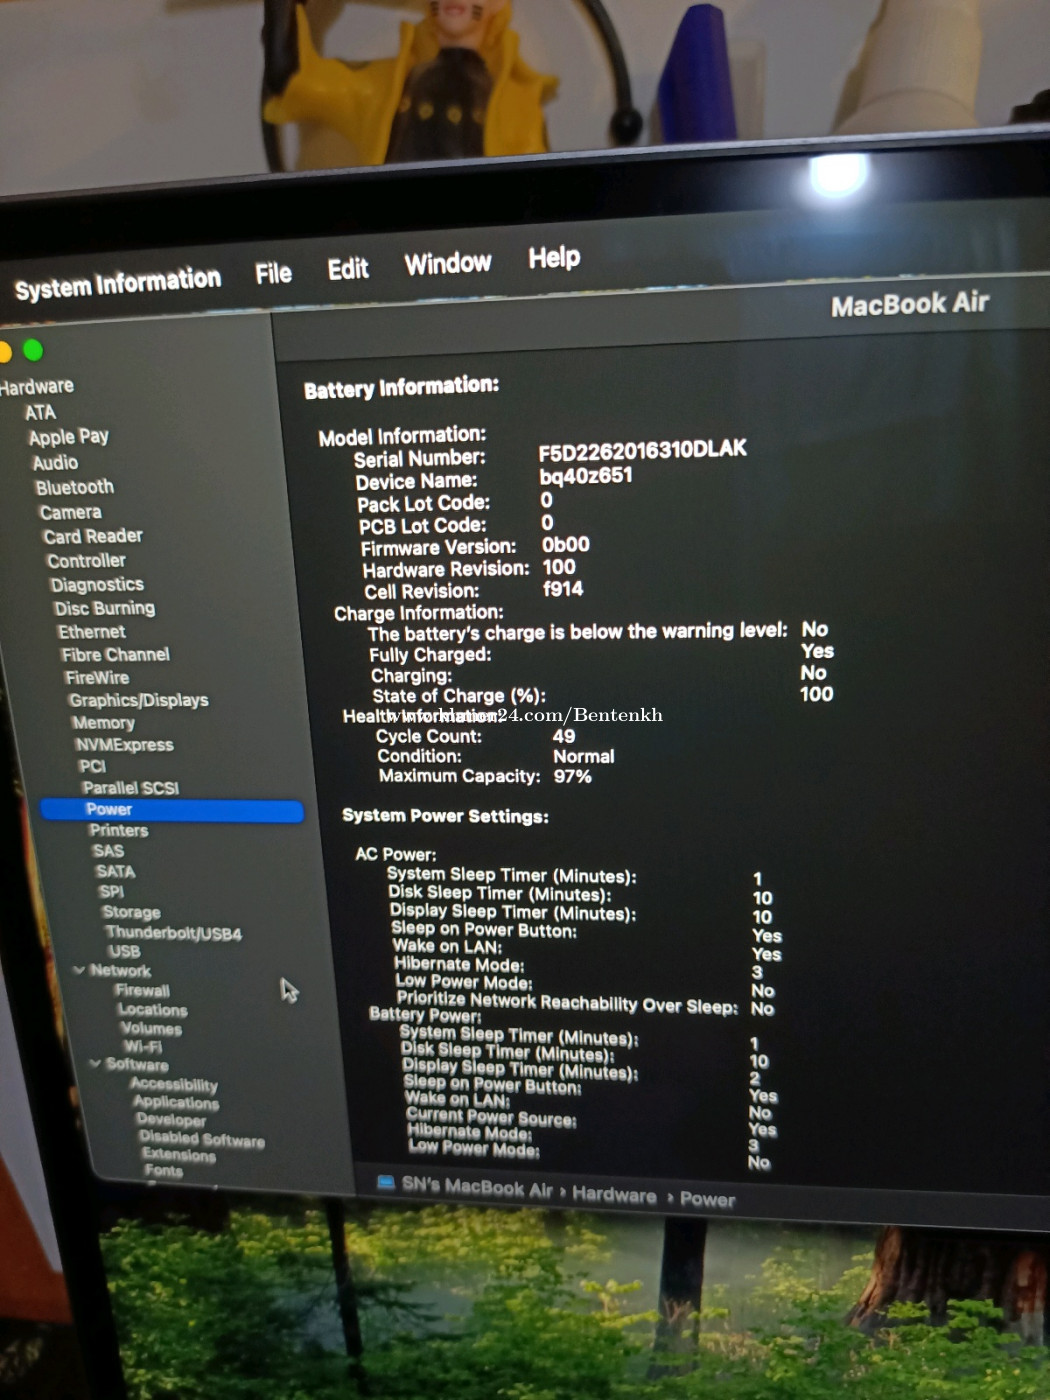The height and width of the screenshot is (1400, 1050).
Task: Select FireWire in the sidebar
Action: click(97, 678)
